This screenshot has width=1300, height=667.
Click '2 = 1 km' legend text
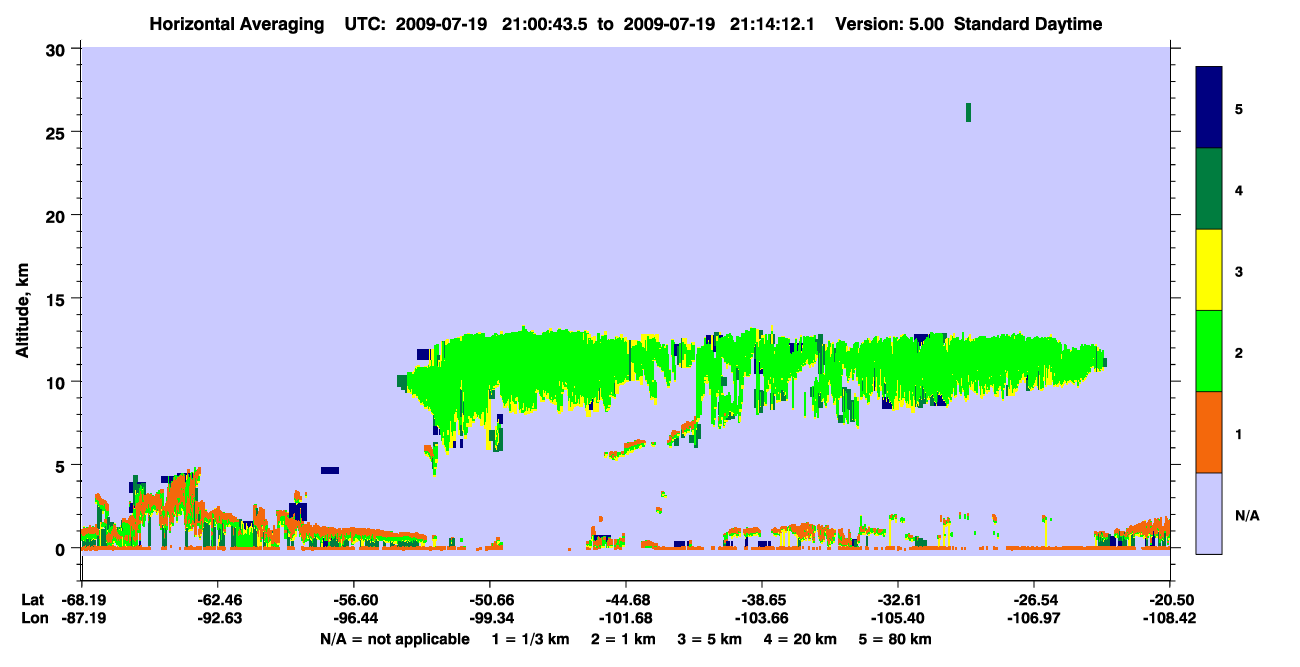pyautogui.click(x=624, y=639)
